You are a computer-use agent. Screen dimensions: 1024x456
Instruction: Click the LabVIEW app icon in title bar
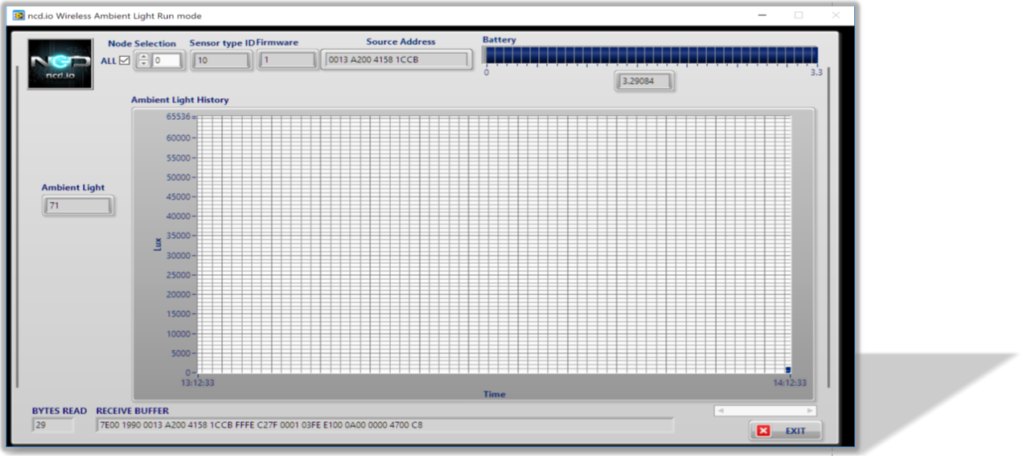pos(19,15)
